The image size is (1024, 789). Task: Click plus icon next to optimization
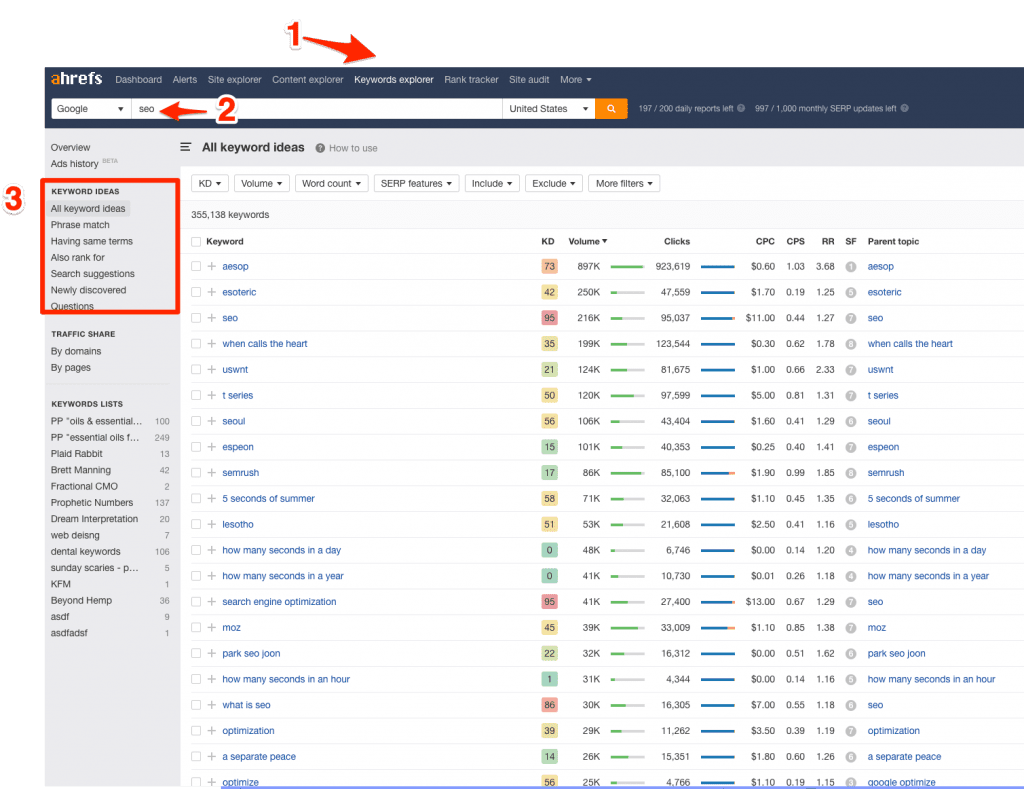[x=212, y=731]
